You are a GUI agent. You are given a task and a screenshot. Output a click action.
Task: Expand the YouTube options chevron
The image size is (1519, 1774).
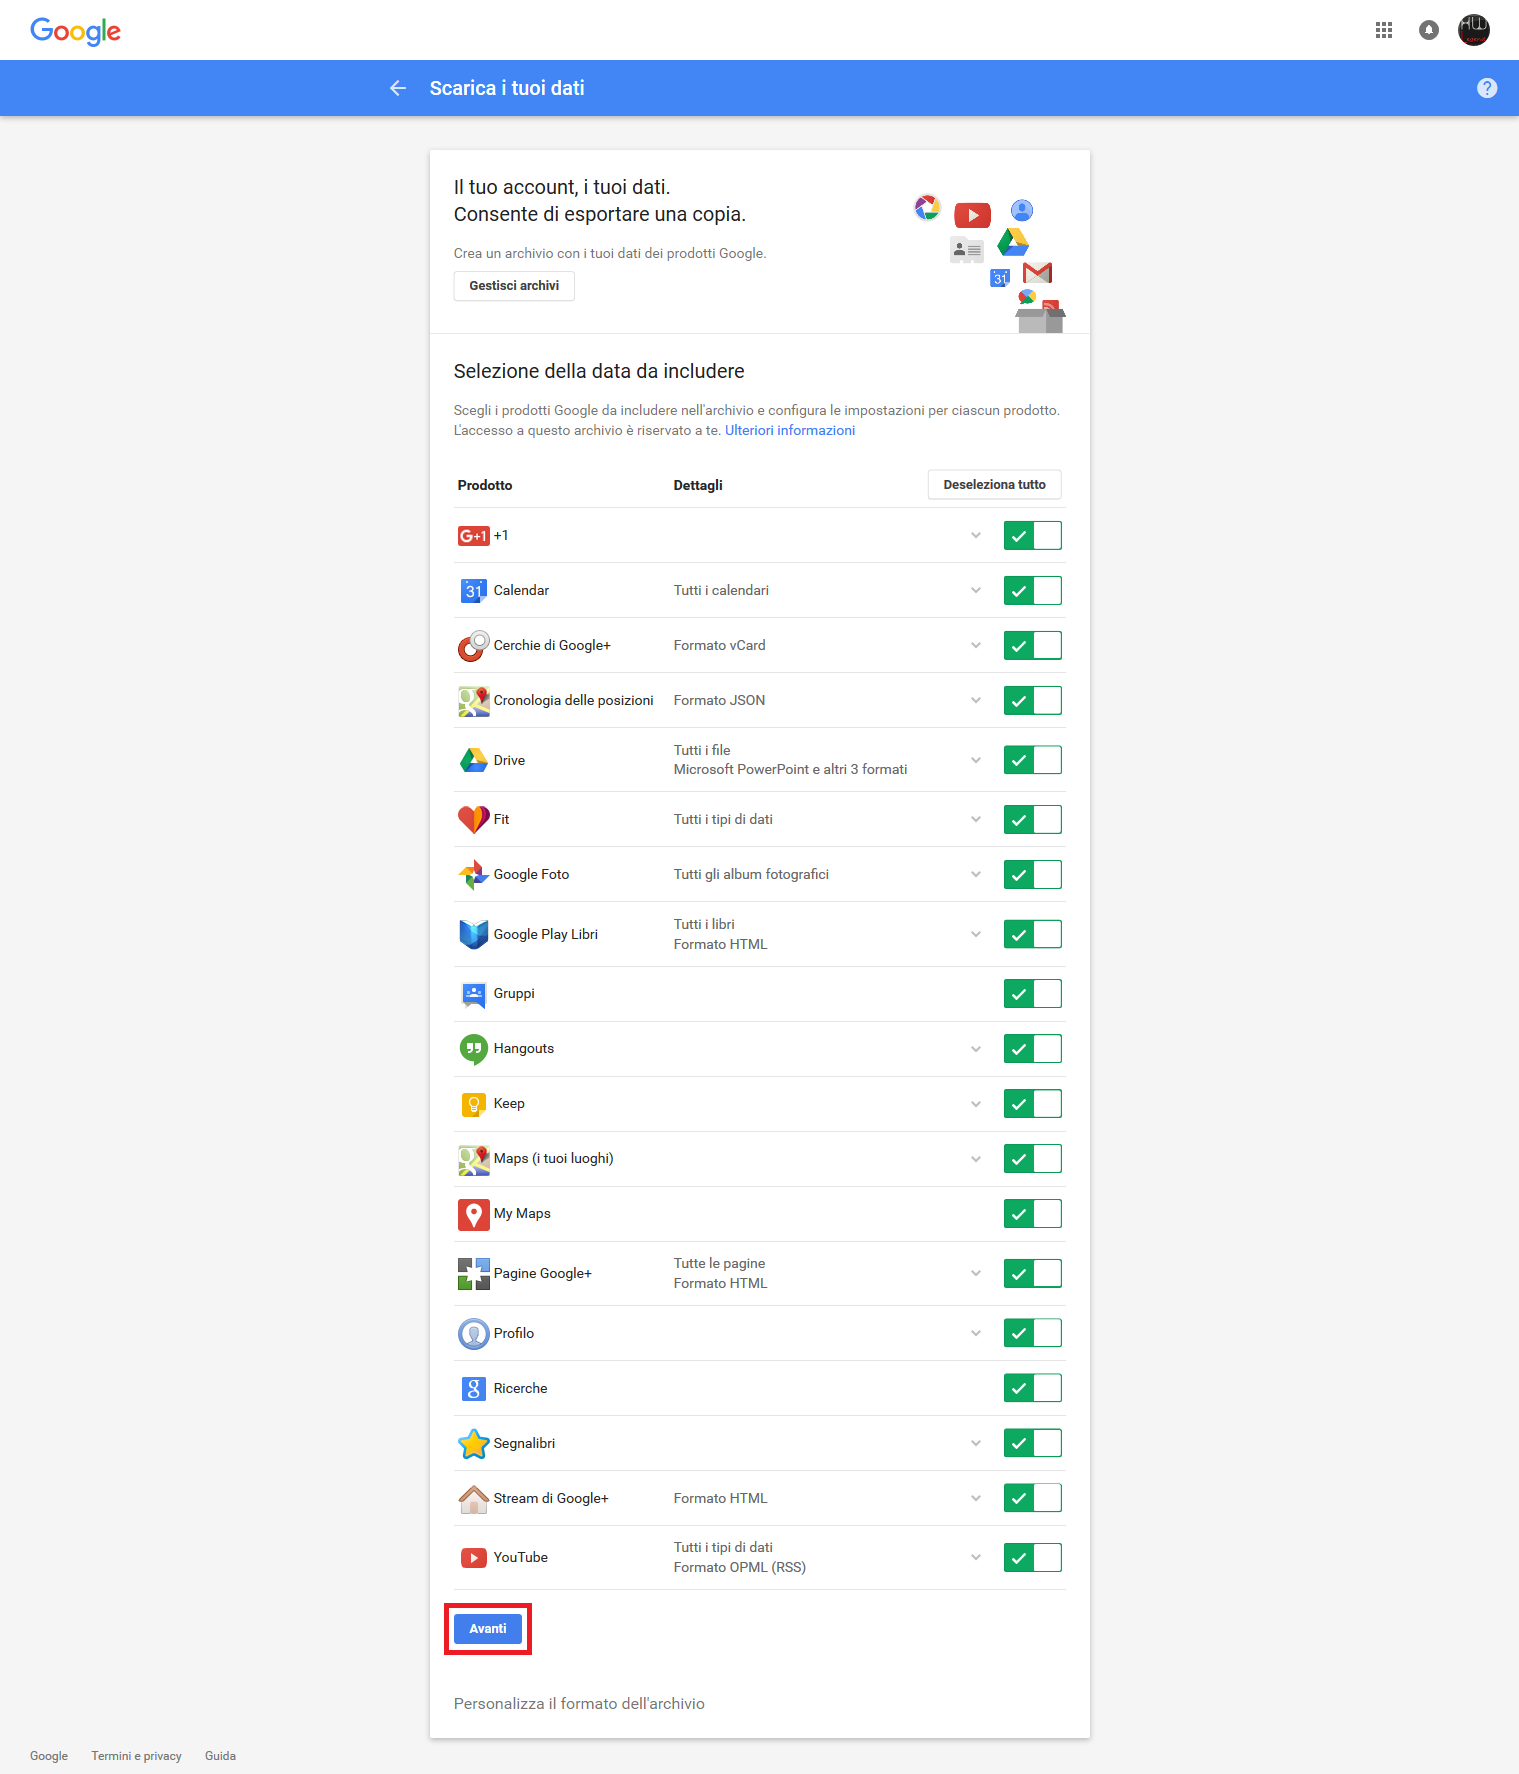[x=976, y=1558]
